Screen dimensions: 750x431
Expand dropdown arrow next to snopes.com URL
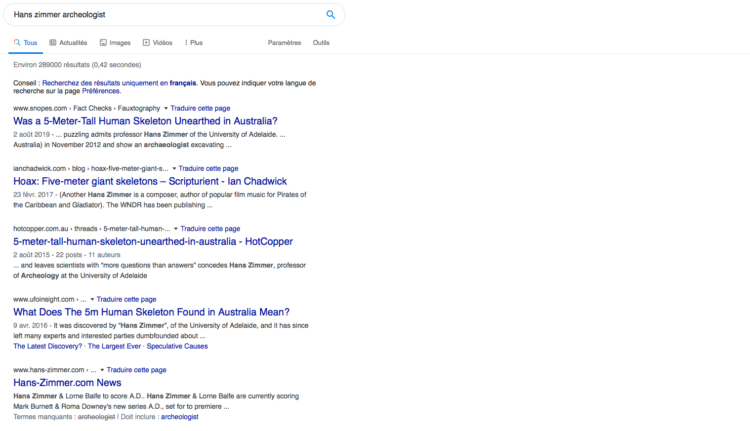[165, 109]
